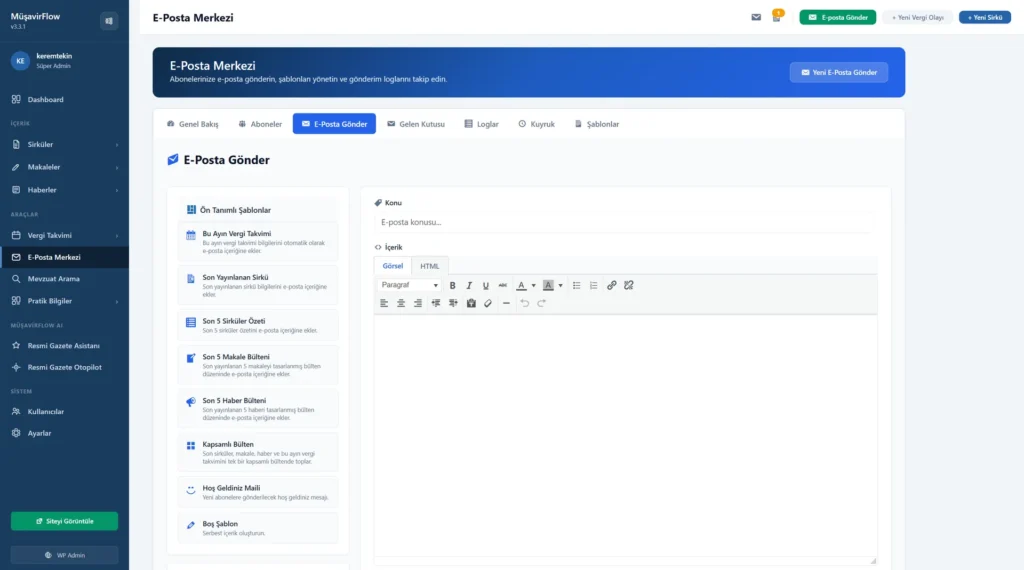Select the E-Posta Gönder tab
The height and width of the screenshot is (570, 1024).
click(x=334, y=124)
